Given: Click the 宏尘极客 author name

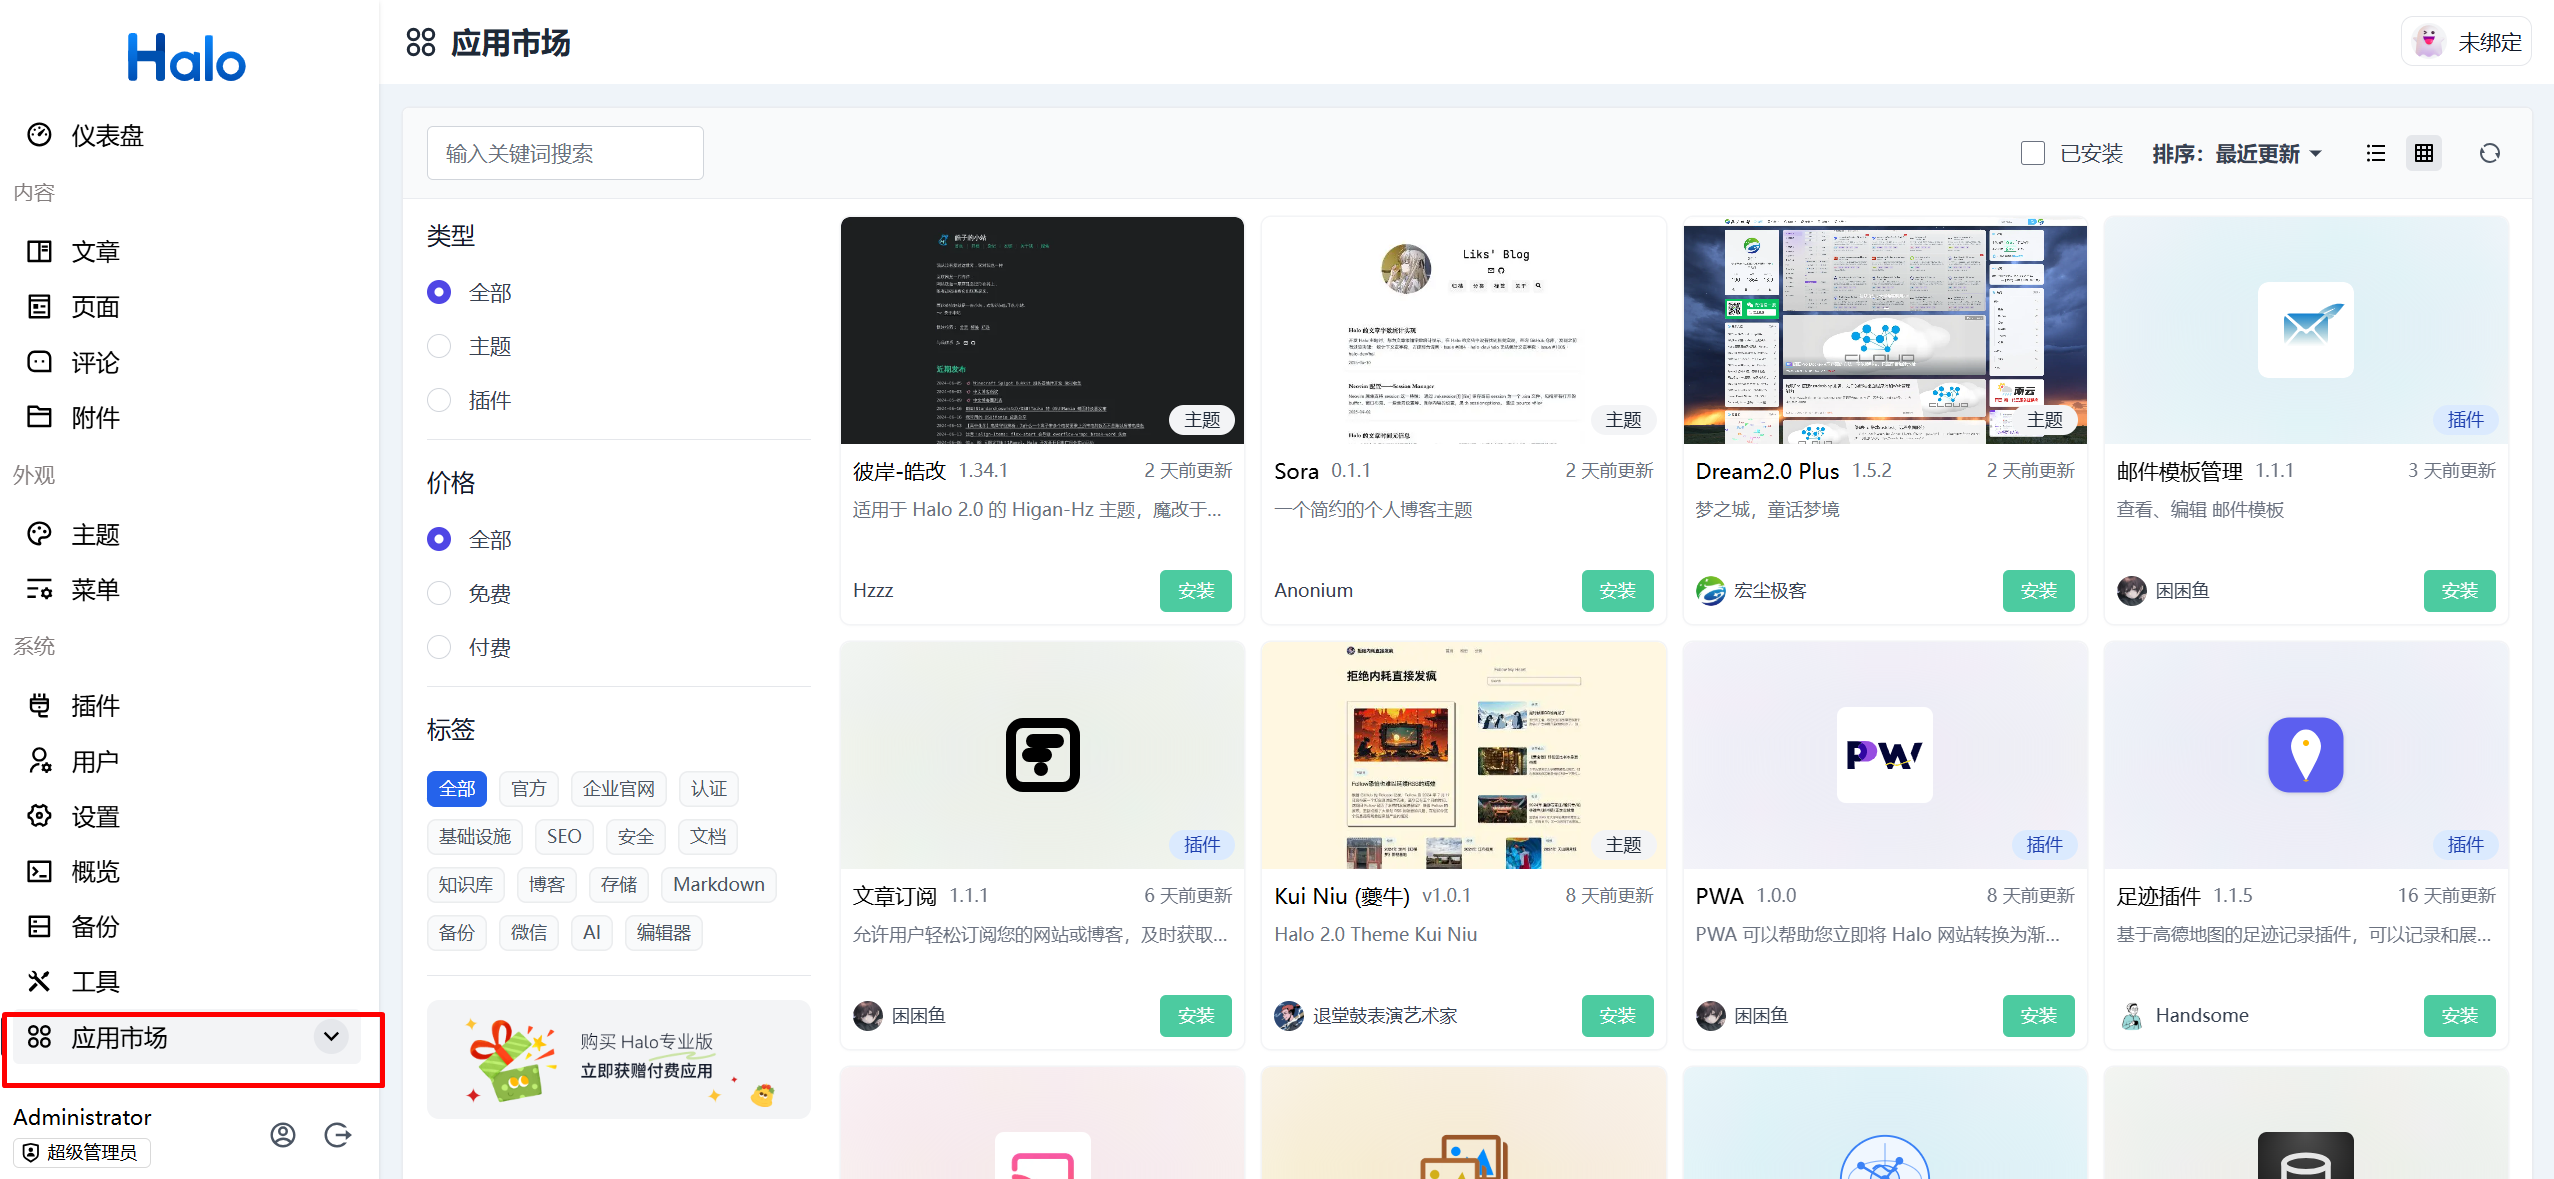Looking at the screenshot, I should (x=1770, y=591).
